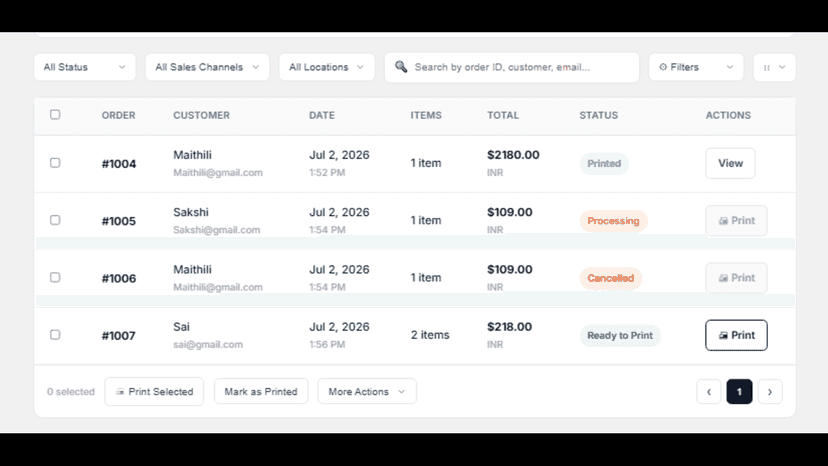This screenshot has height=466, width=828.
Task: Focus the order search field
Action: point(512,67)
